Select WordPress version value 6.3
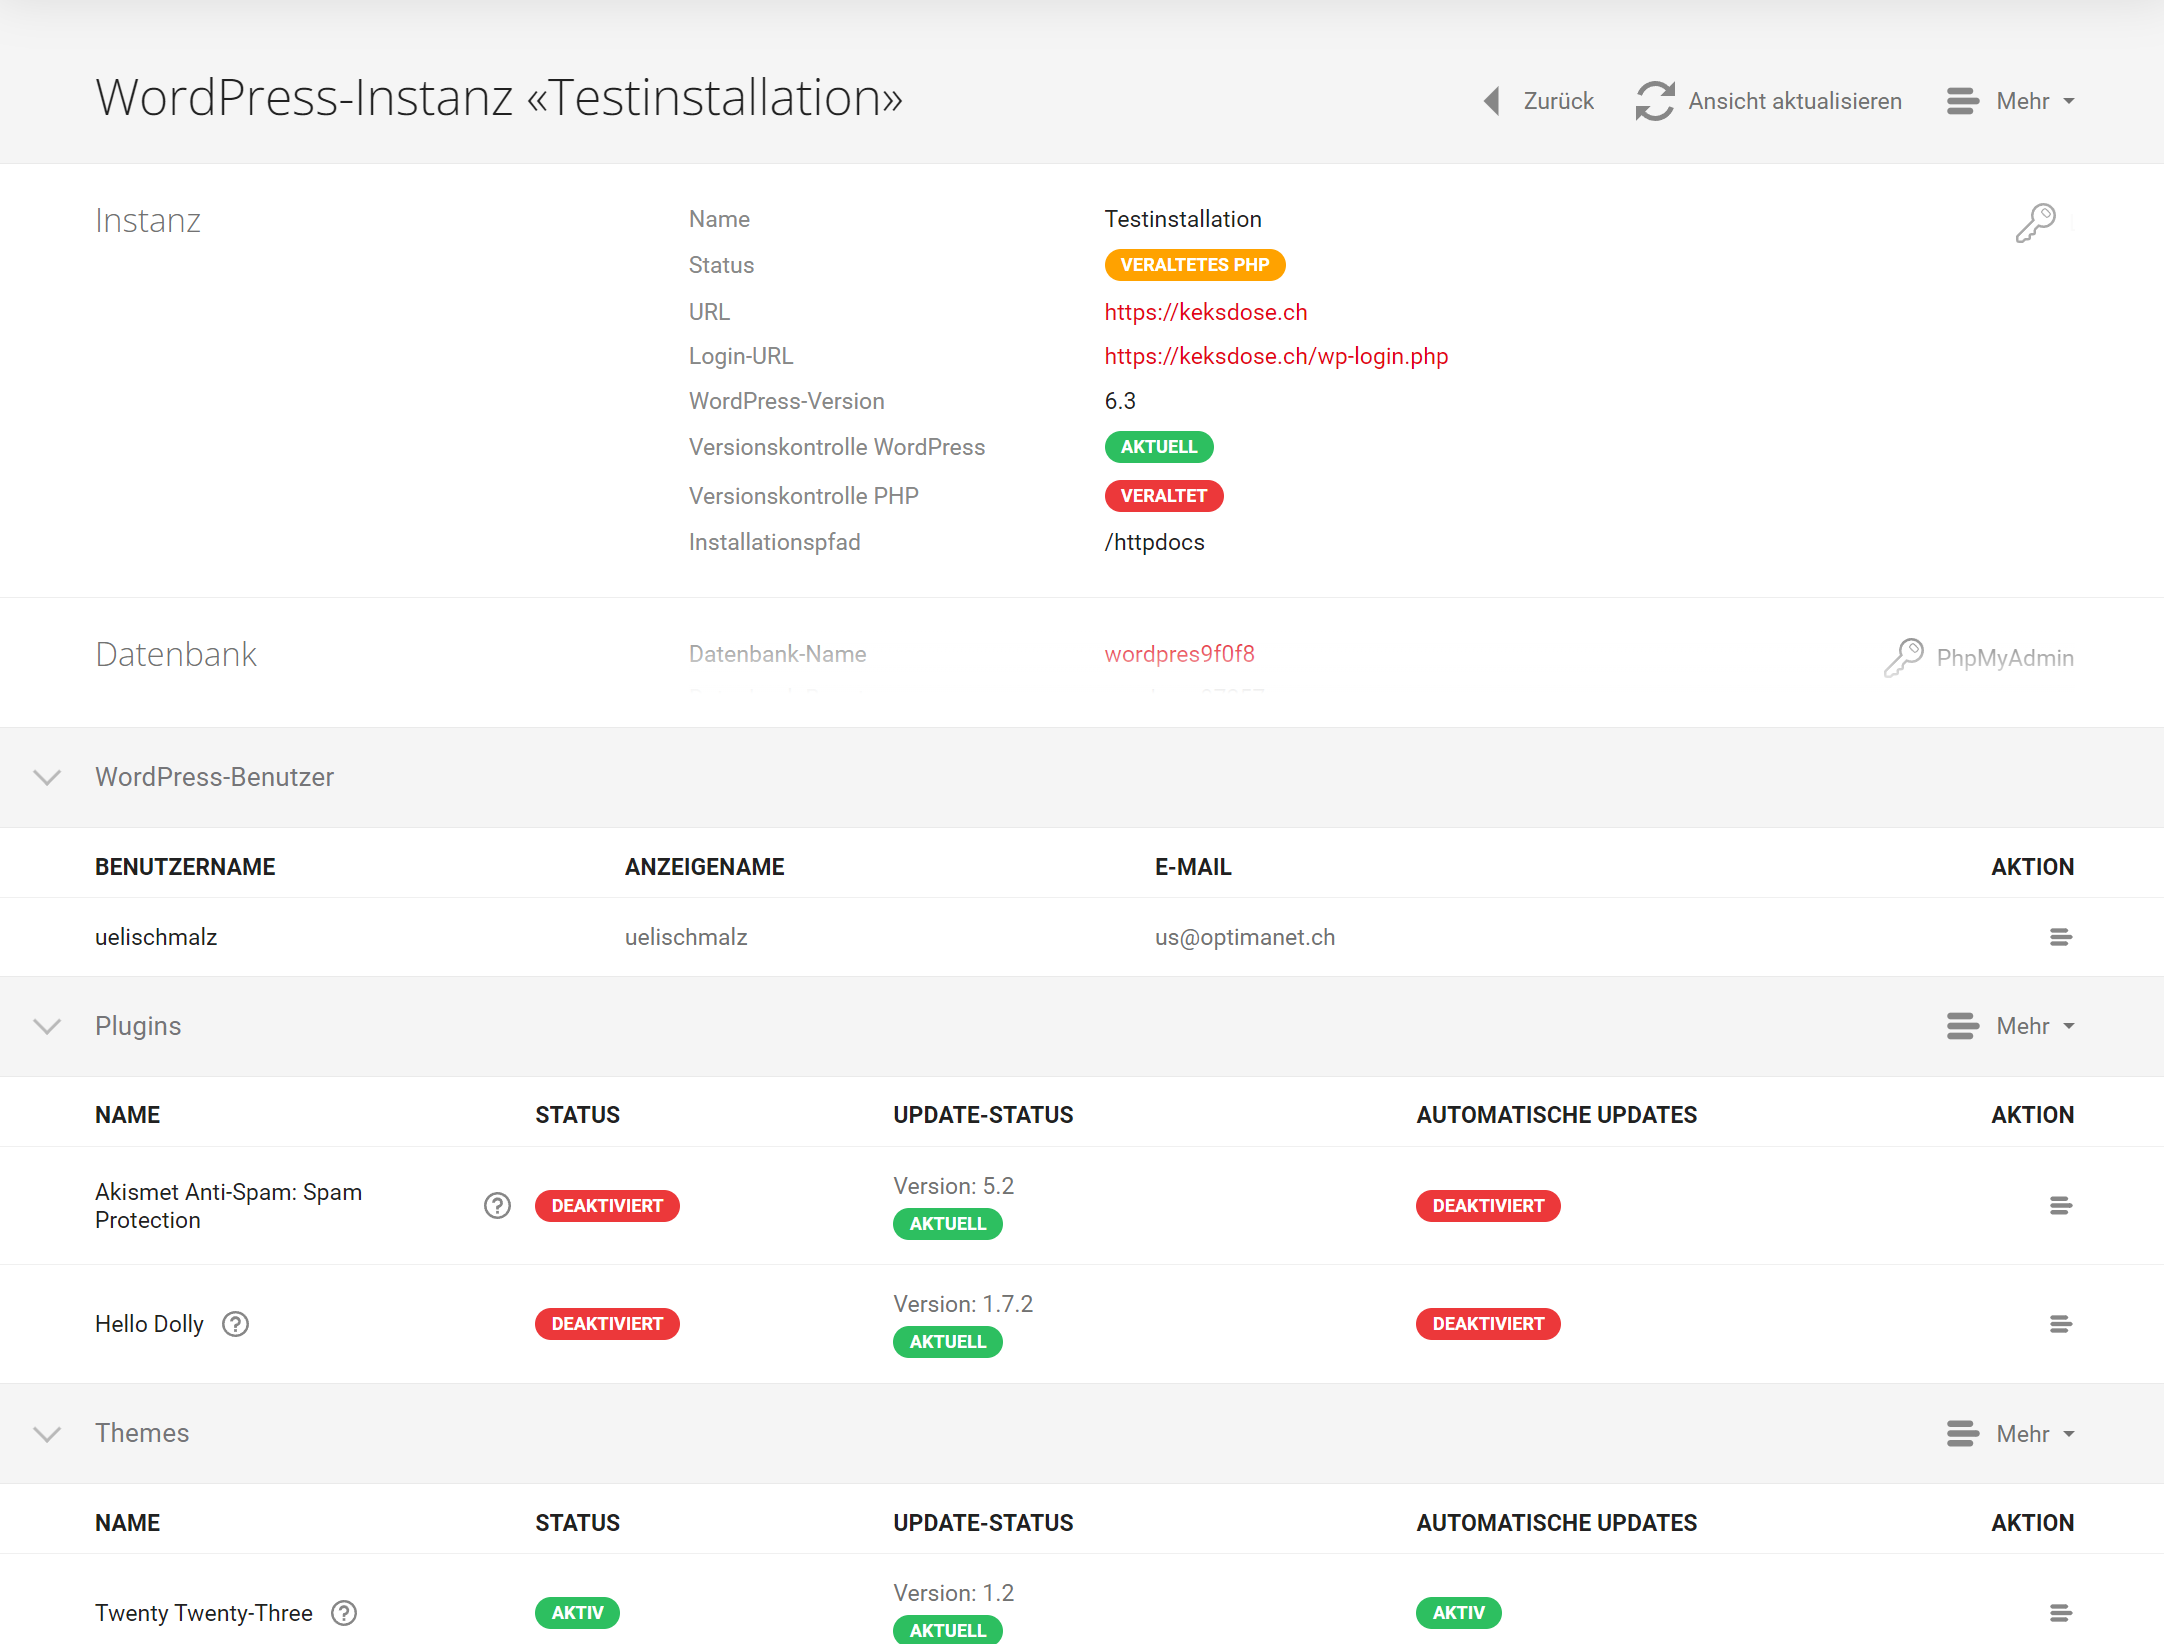Screen dimensions: 2164x1644 pos(1120,401)
